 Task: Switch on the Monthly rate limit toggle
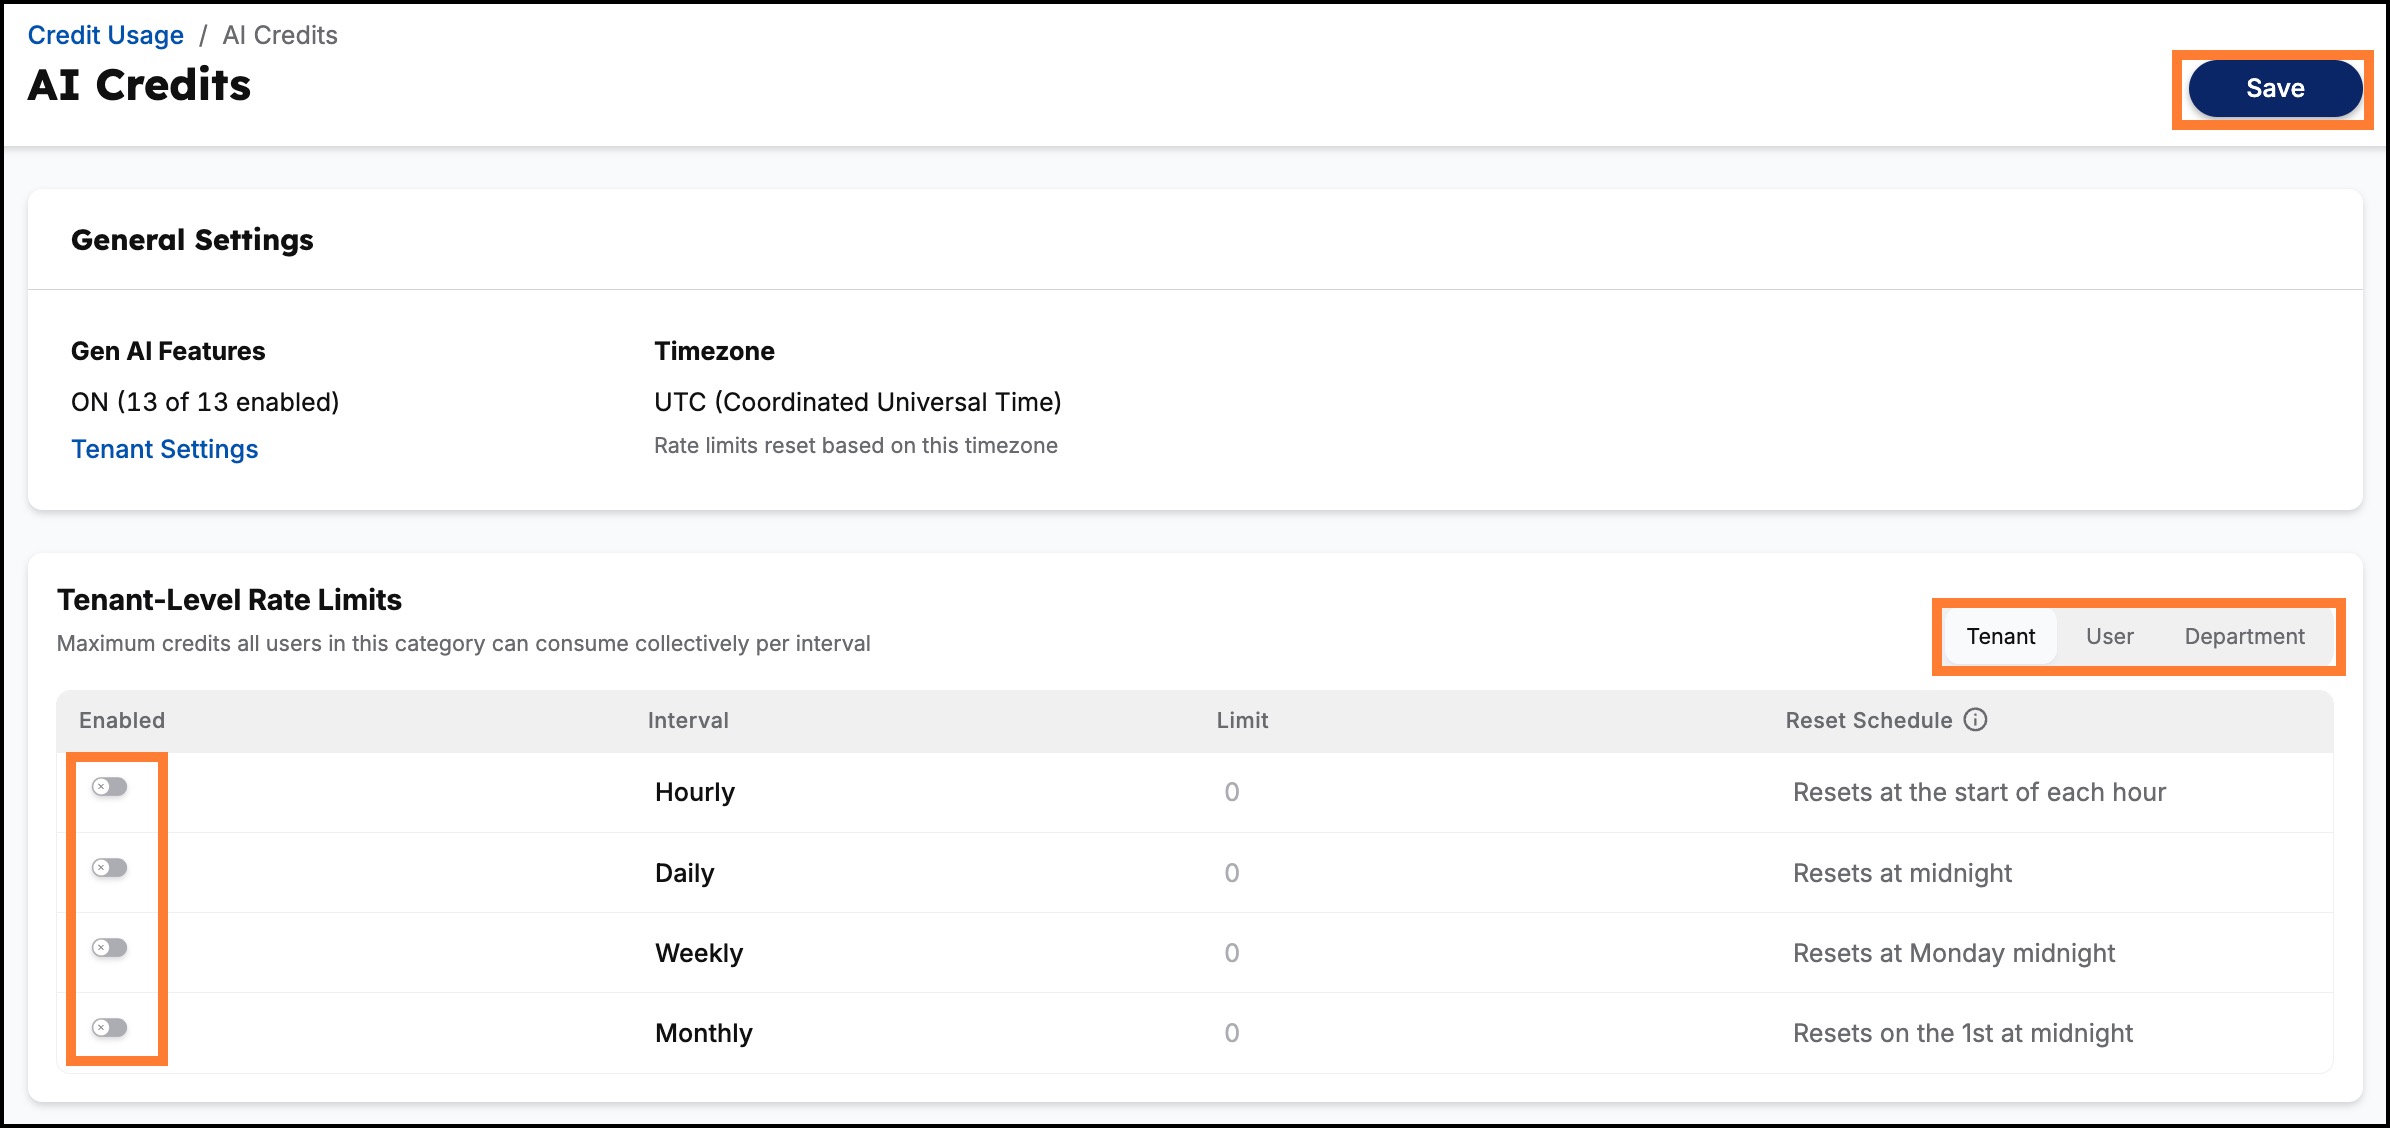coord(110,1027)
